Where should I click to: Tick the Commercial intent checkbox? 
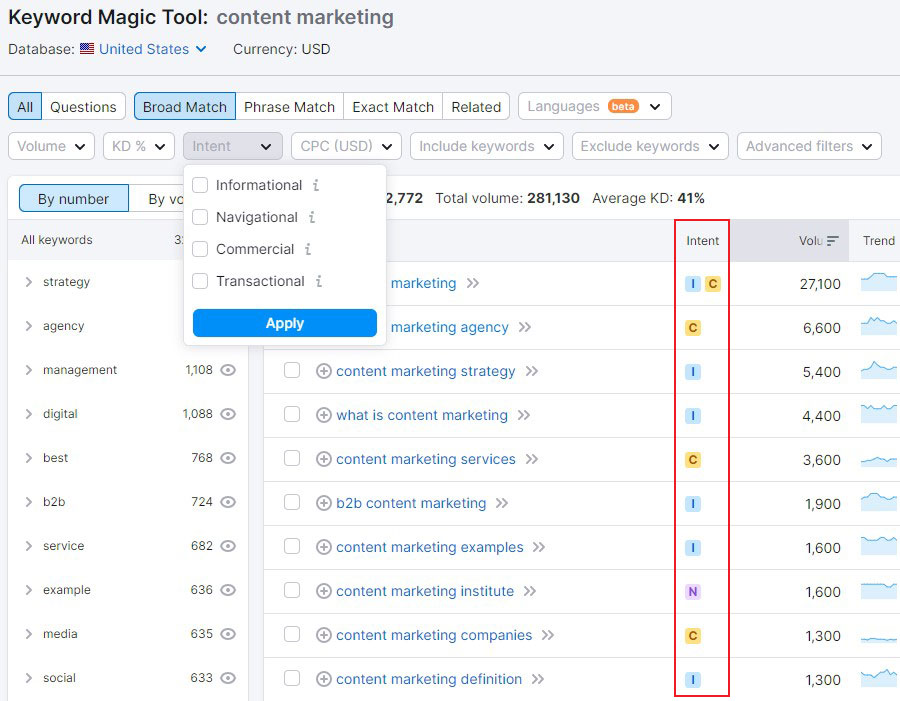pyautogui.click(x=200, y=249)
